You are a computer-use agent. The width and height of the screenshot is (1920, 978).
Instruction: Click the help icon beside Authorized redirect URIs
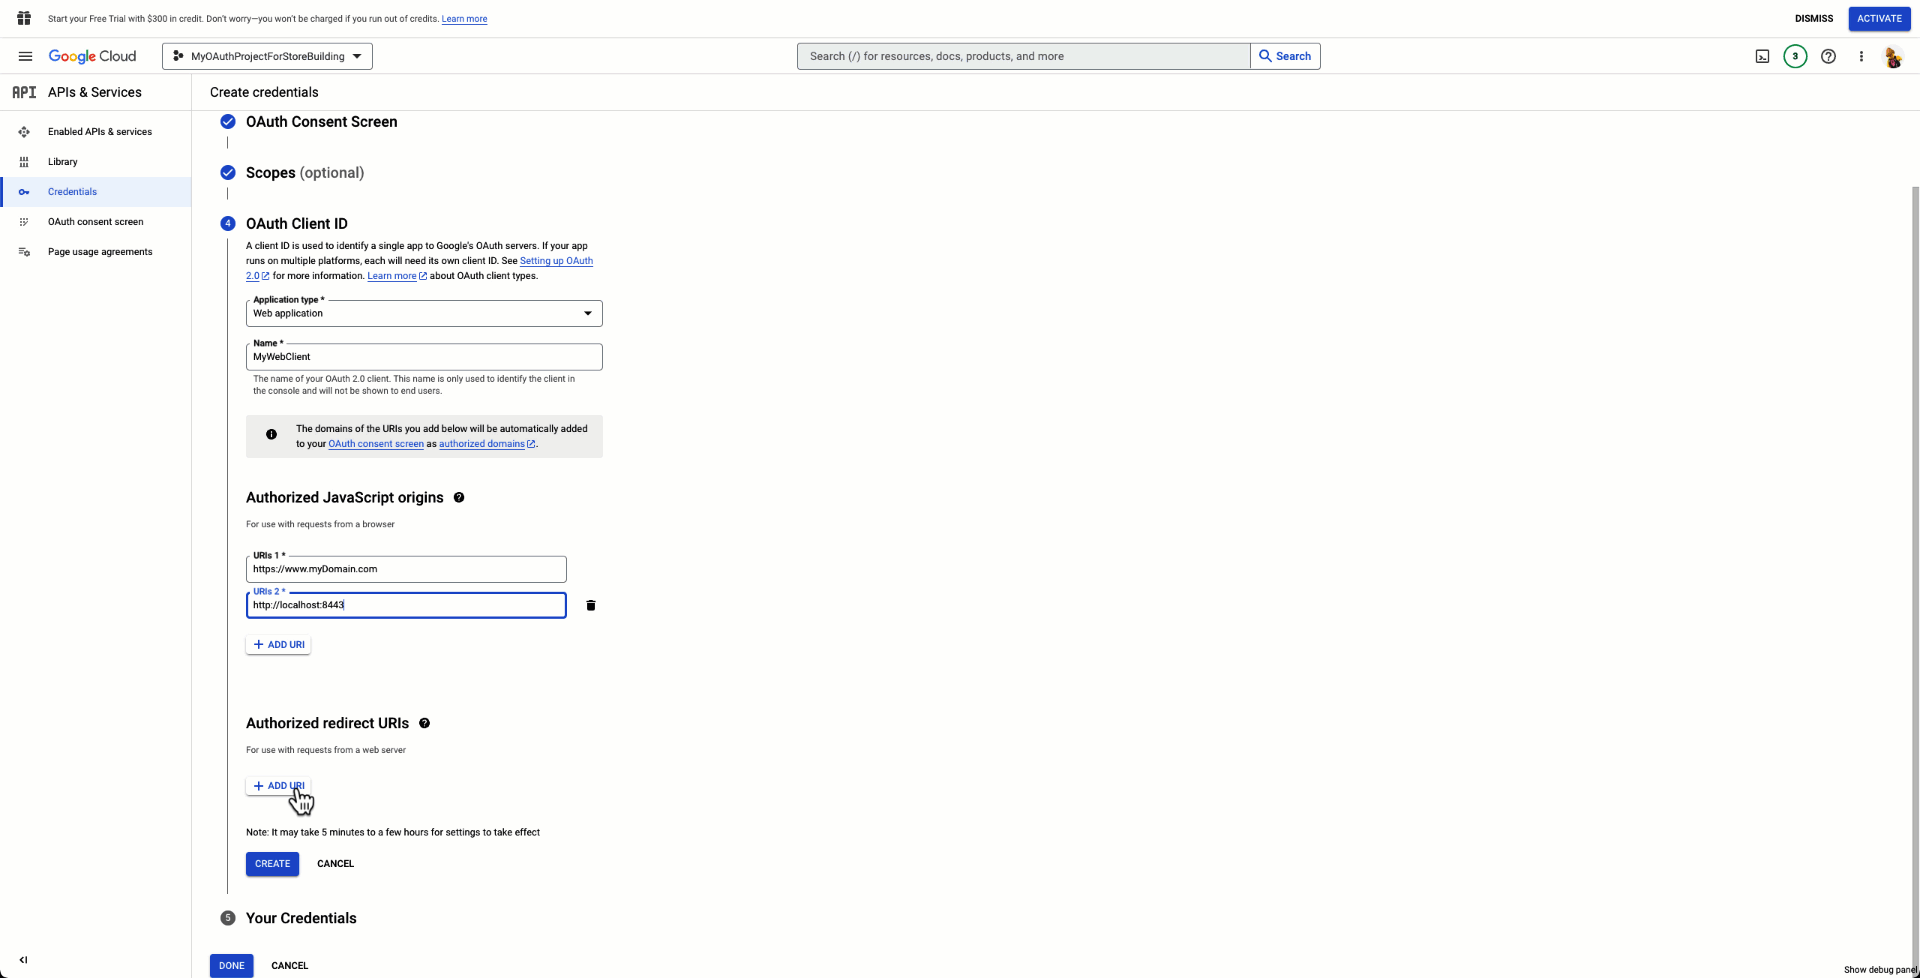tap(424, 723)
